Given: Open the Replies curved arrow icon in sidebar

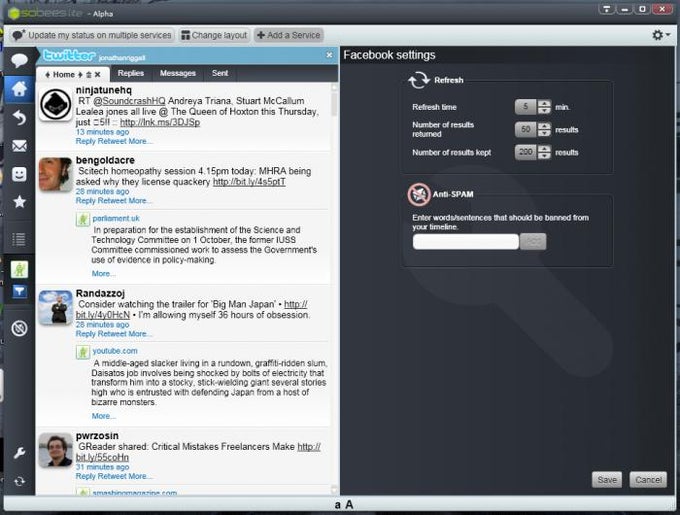Looking at the screenshot, I should (x=19, y=117).
